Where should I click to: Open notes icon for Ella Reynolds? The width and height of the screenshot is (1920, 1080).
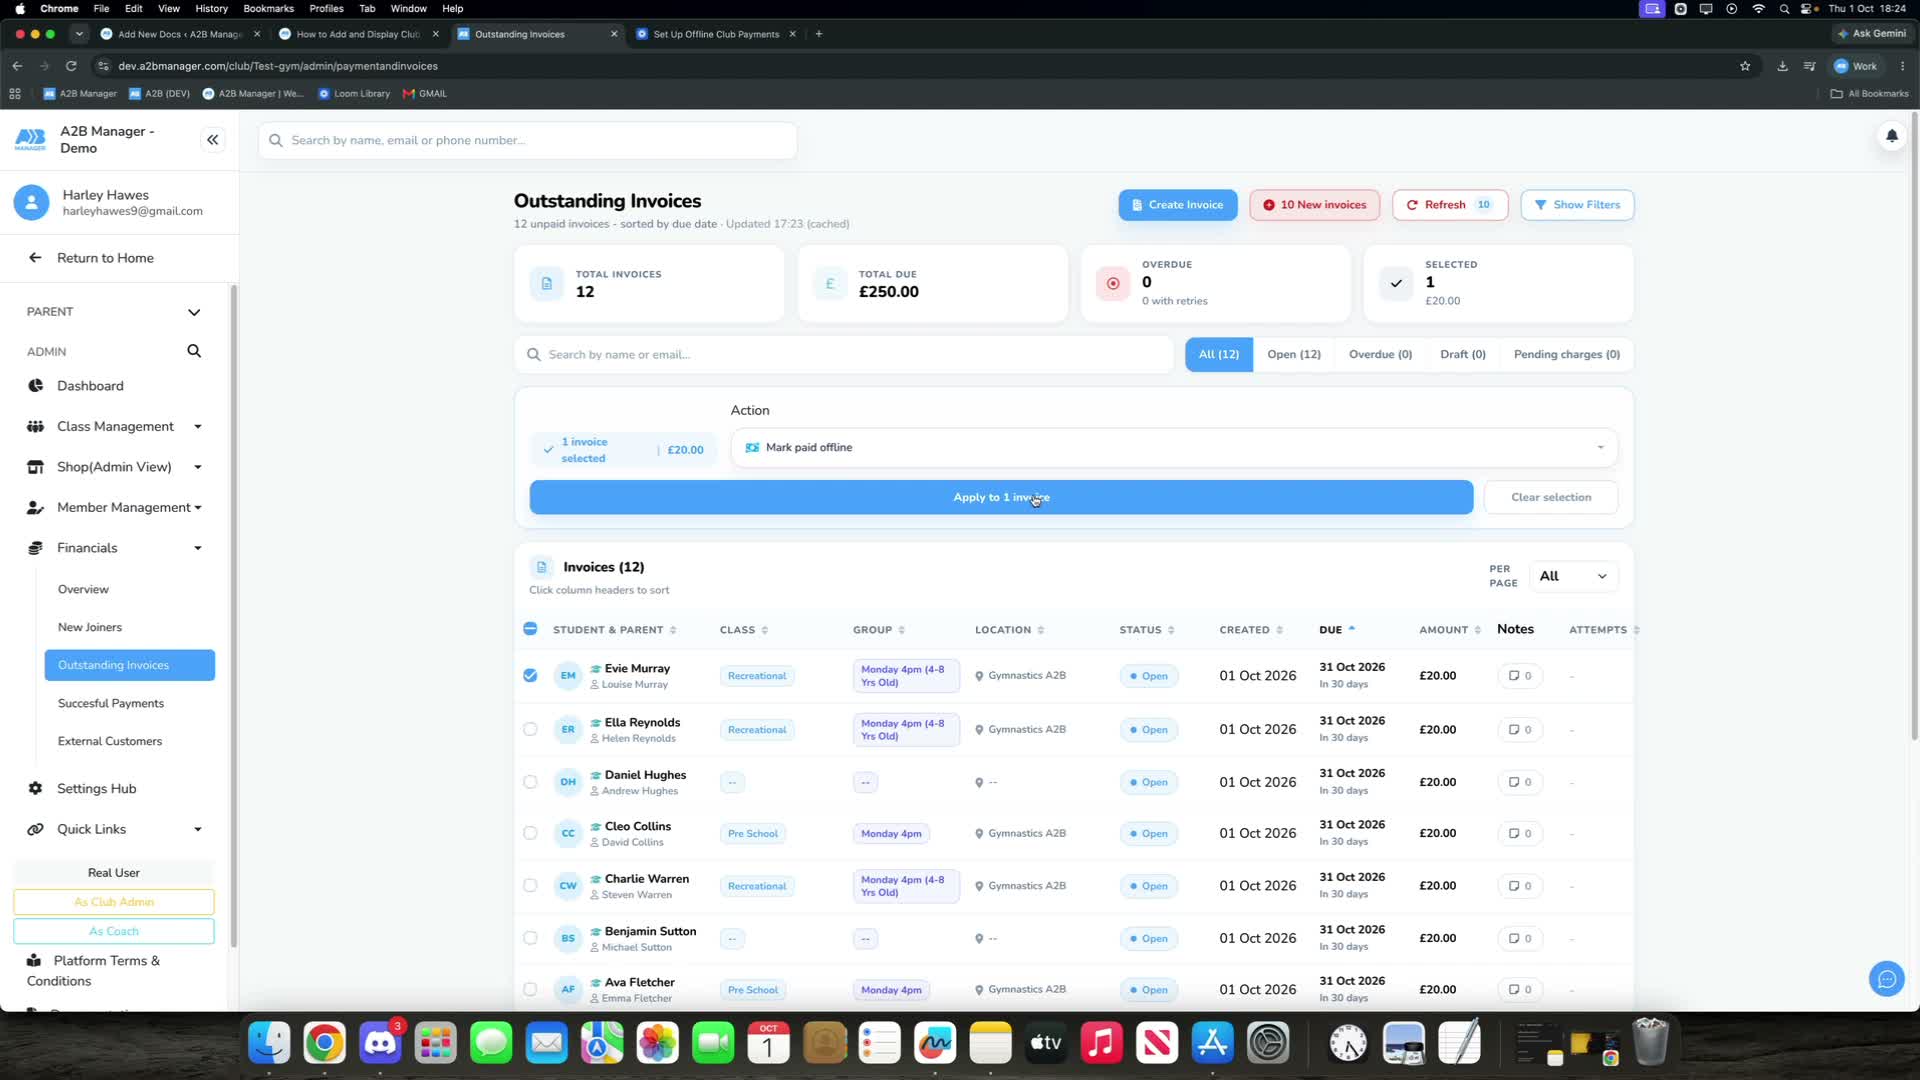[1519, 730]
